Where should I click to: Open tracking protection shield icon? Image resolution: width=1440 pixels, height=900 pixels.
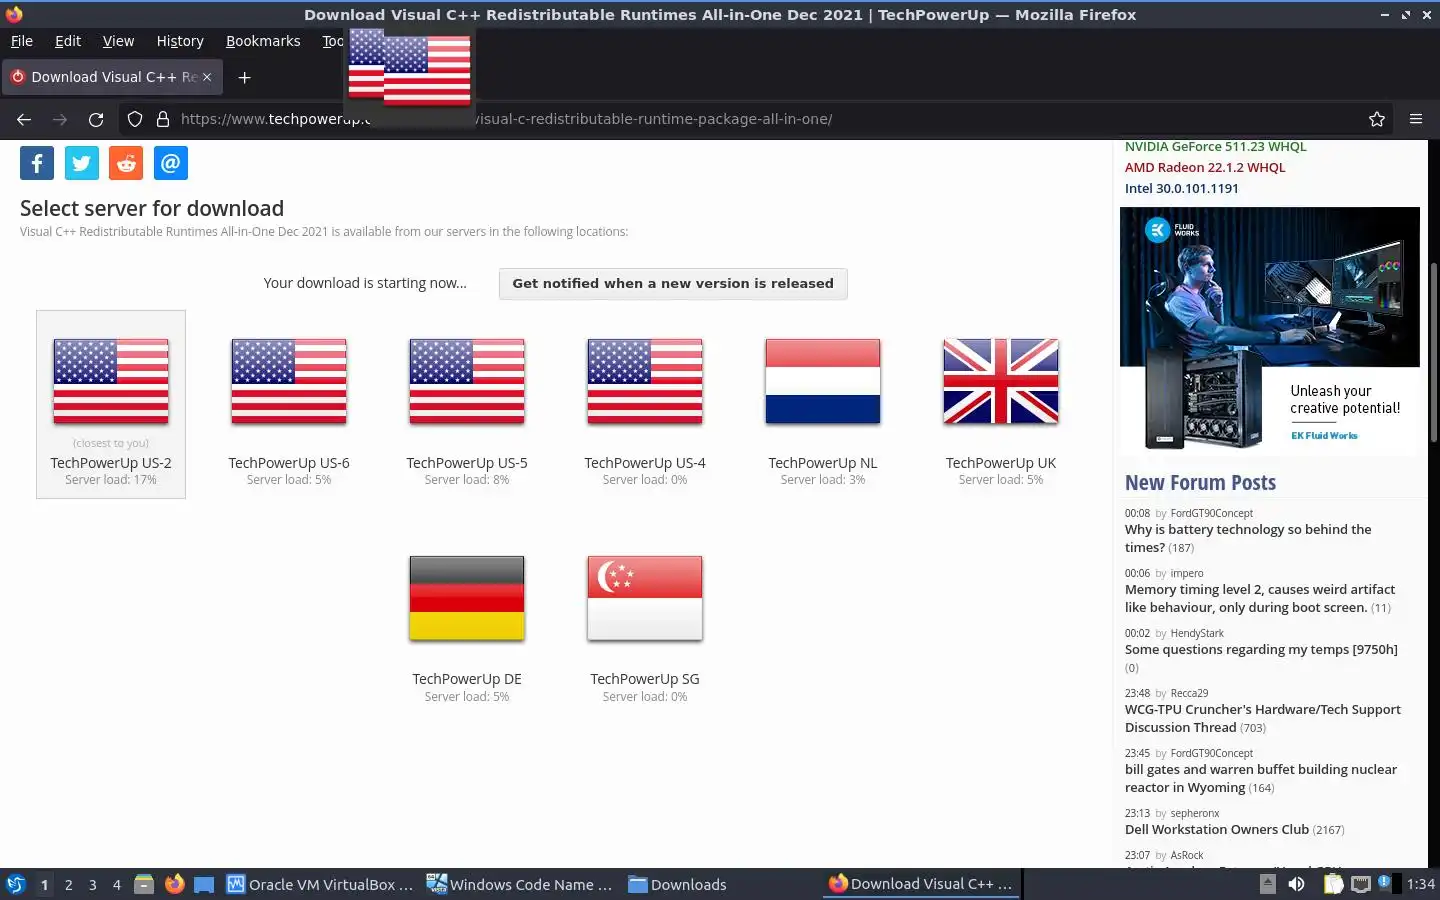135,119
